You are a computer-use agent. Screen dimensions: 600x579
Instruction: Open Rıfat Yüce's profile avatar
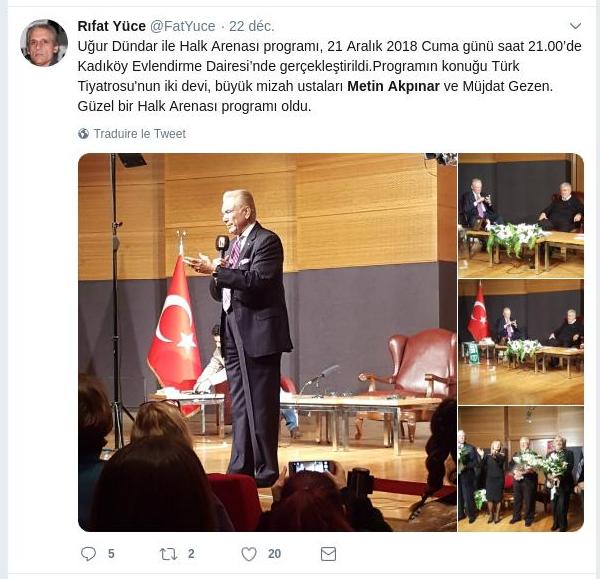pyautogui.click(x=44, y=43)
